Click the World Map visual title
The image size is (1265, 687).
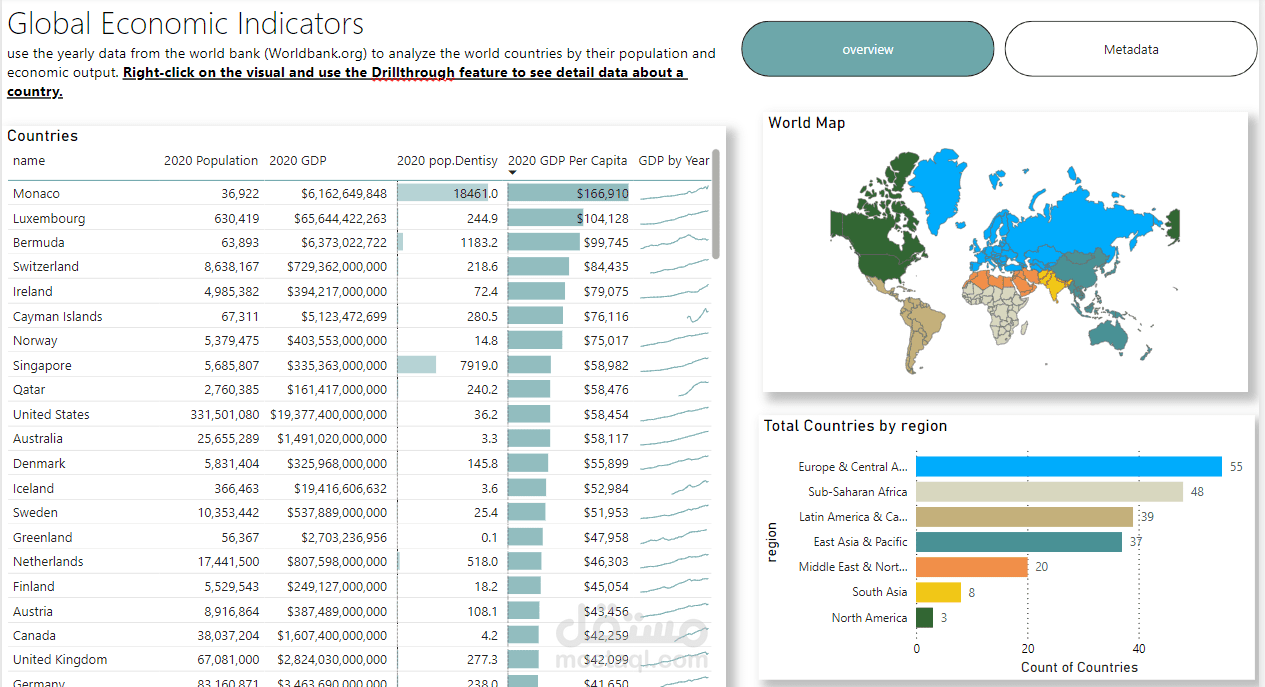pos(806,123)
